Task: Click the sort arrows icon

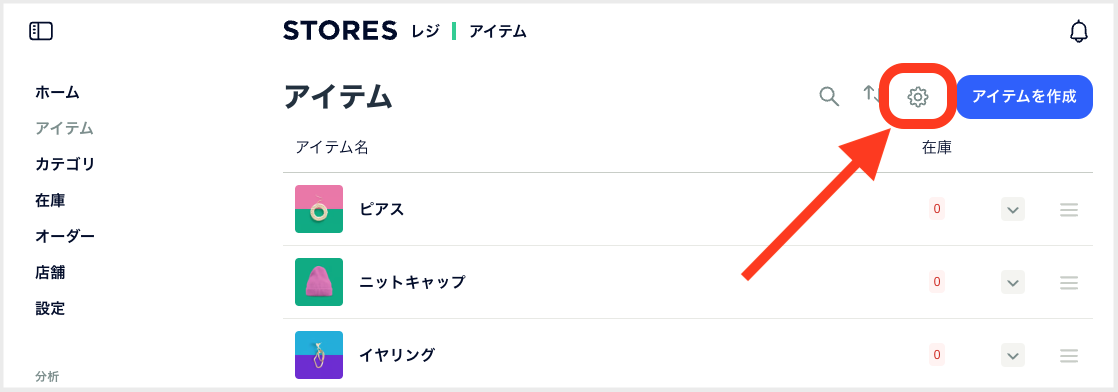Action: pyautogui.click(x=871, y=96)
